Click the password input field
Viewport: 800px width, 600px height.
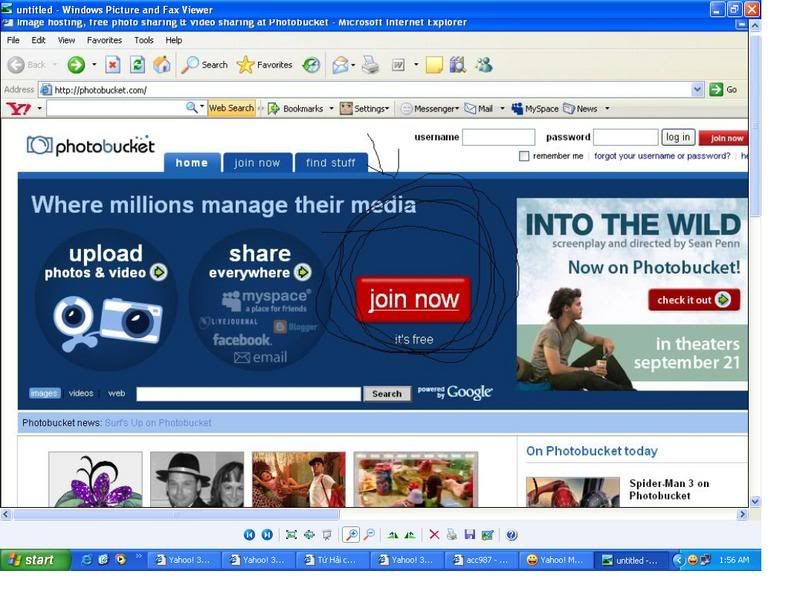click(x=626, y=137)
